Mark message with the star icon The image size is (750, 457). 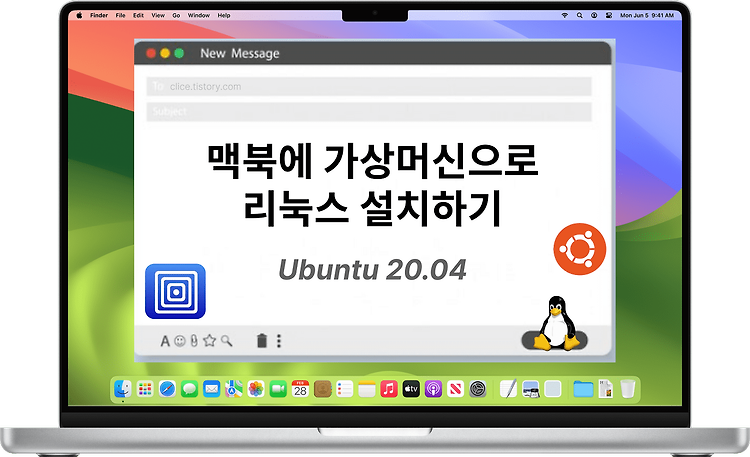pos(210,341)
